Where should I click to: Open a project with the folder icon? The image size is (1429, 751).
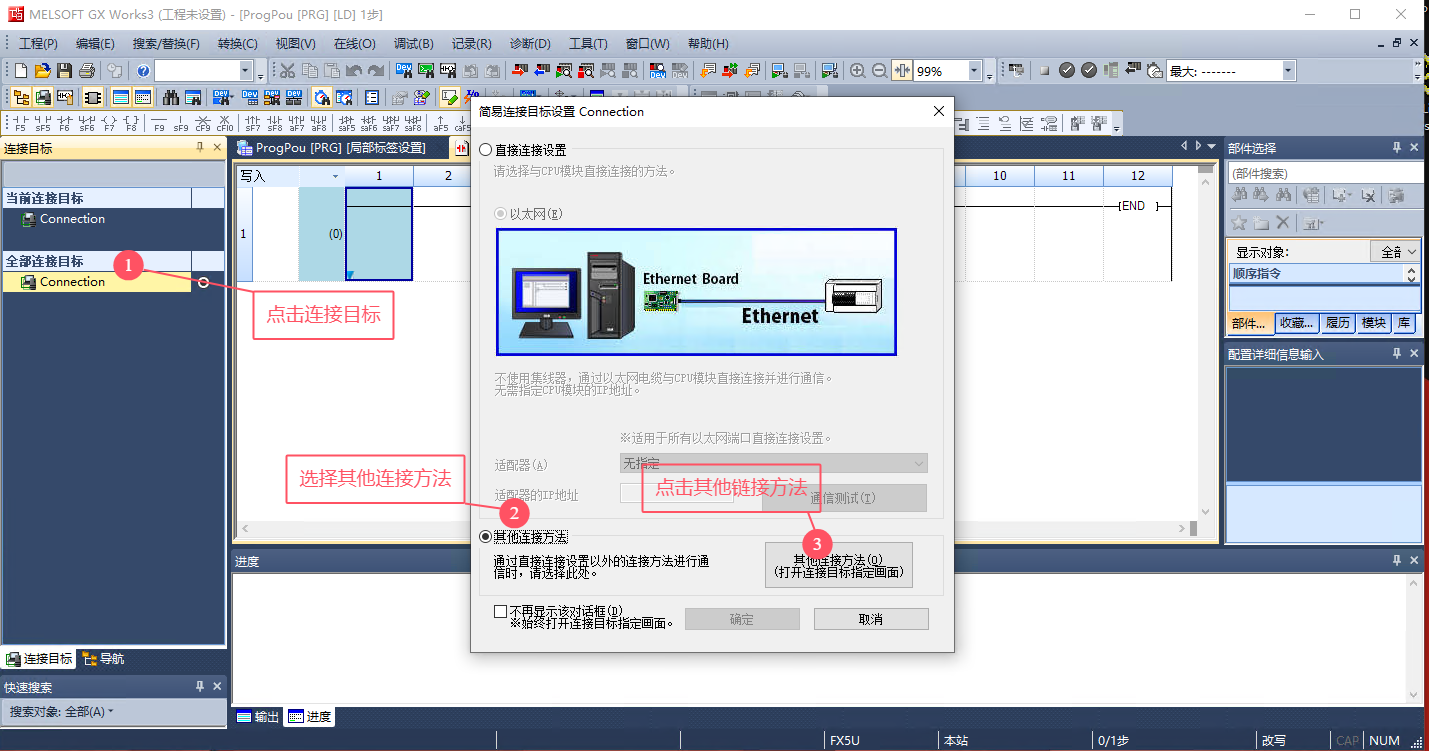[42, 71]
